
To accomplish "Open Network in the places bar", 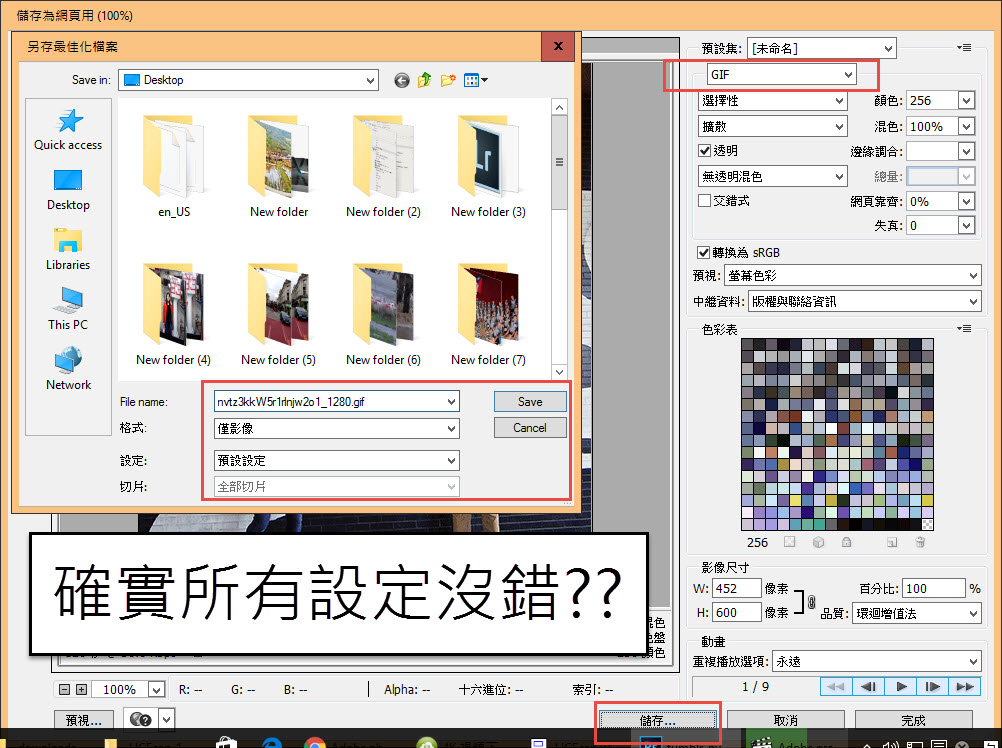I will click(68, 369).
